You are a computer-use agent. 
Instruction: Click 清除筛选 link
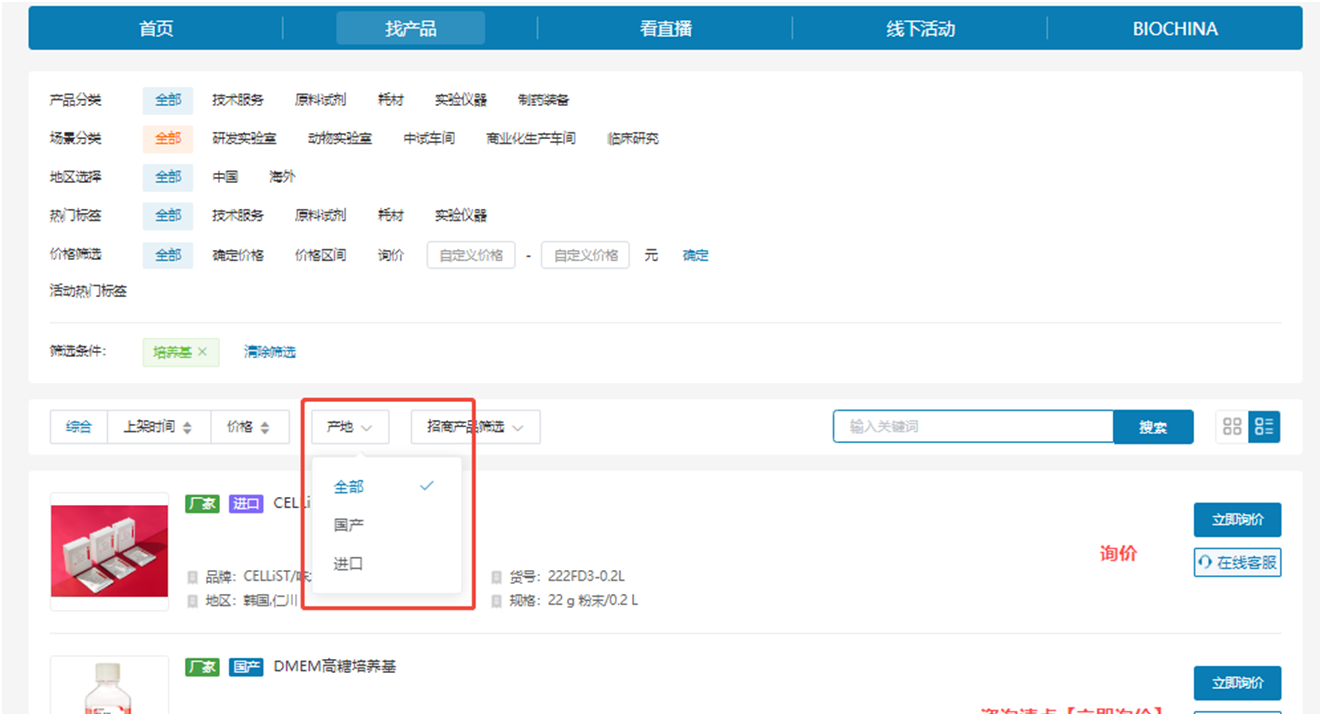click(270, 352)
